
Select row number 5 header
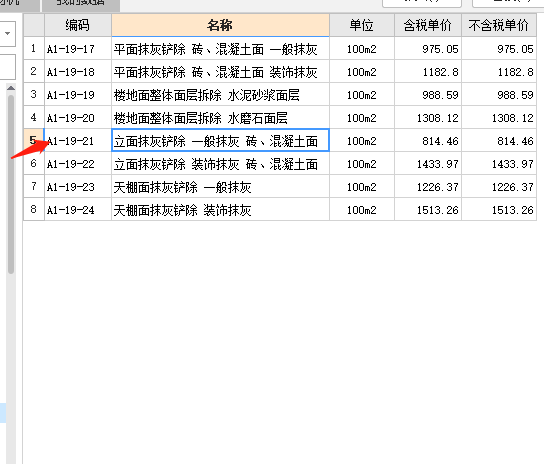(x=34, y=140)
